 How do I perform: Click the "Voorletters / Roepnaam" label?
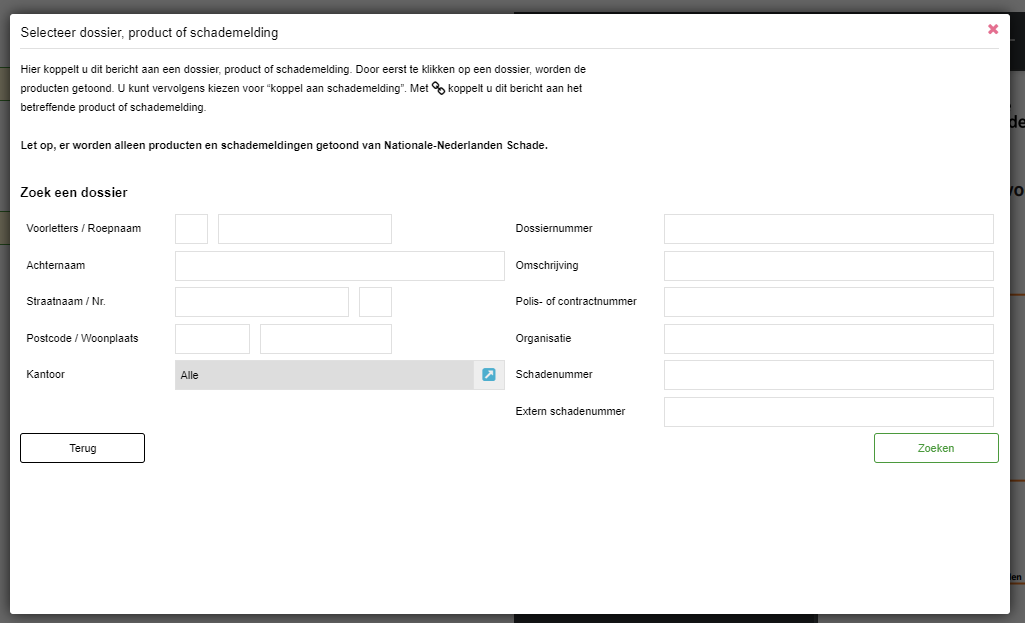(84, 228)
